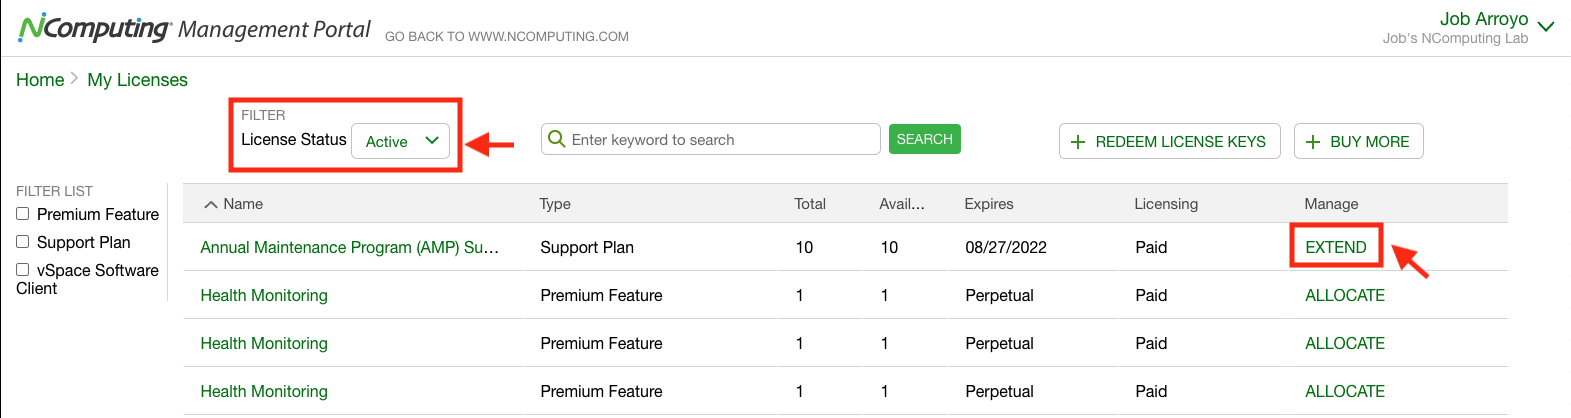Click the plus icon on Buy More
This screenshot has height=418, width=1571.
pyautogui.click(x=1313, y=142)
